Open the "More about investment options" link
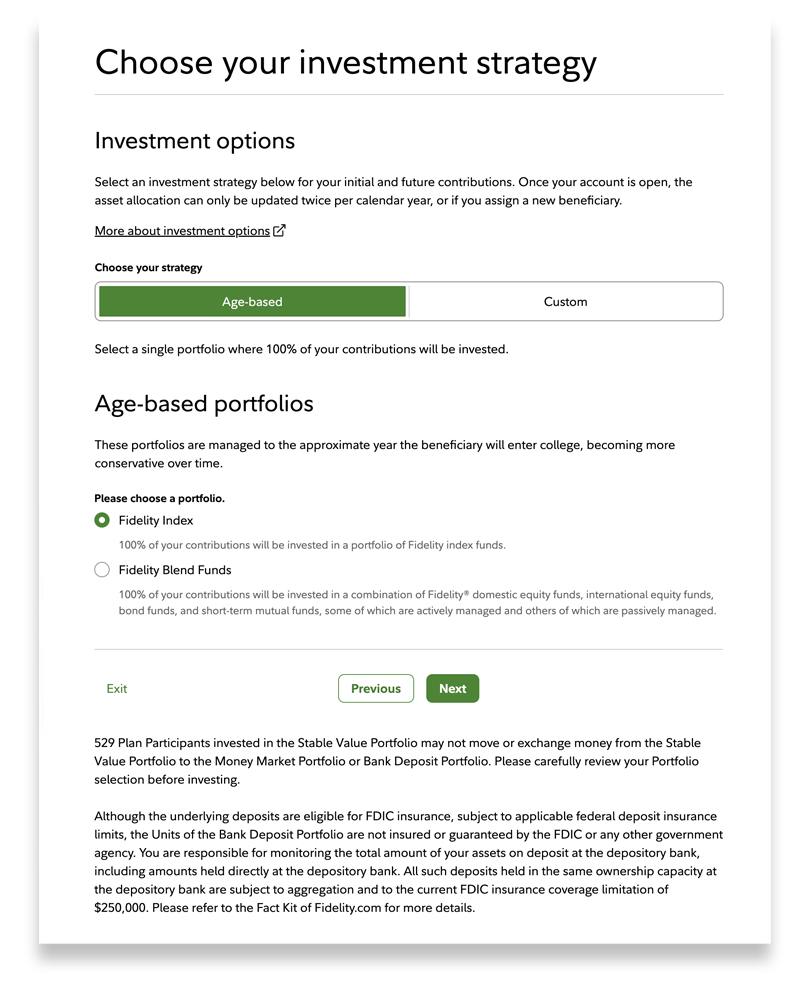The width and height of the screenshot is (807, 983). click(x=181, y=230)
